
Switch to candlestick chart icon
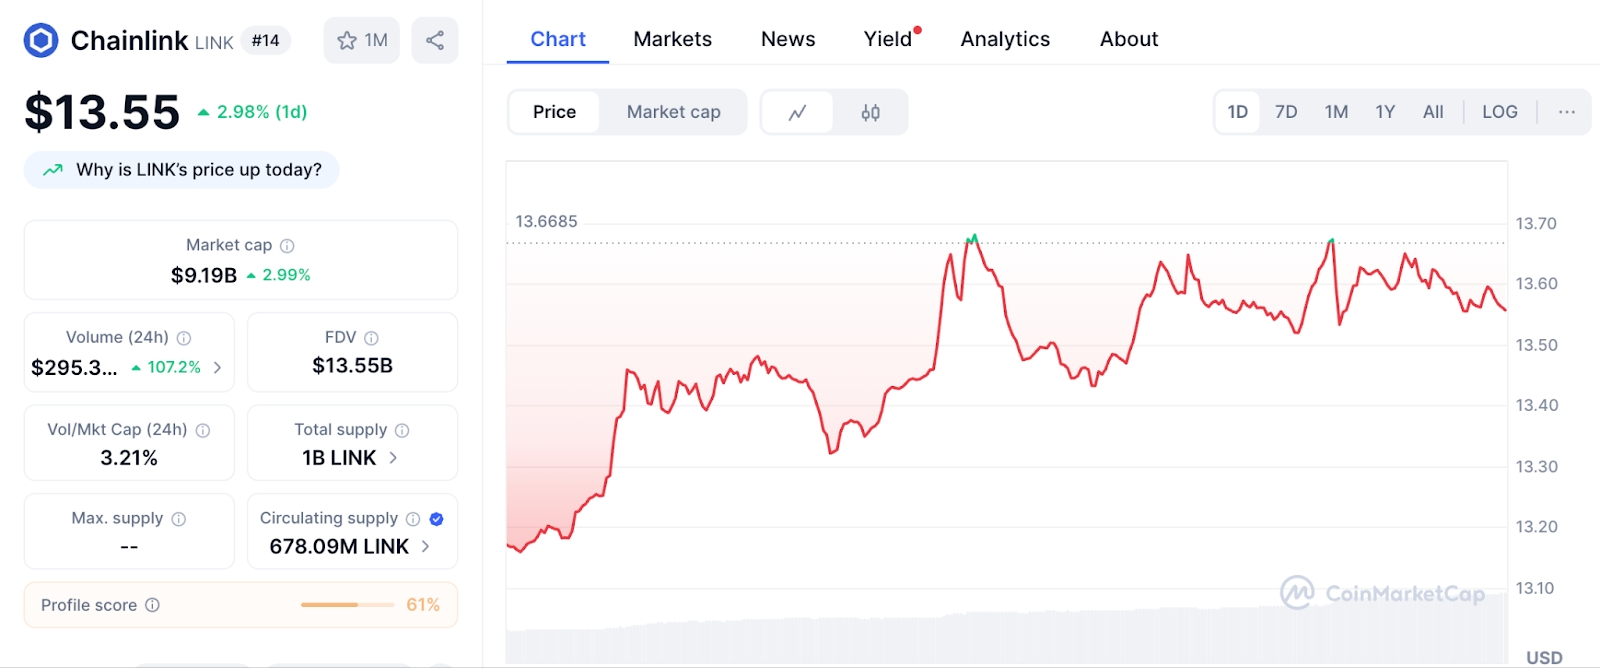pos(870,112)
